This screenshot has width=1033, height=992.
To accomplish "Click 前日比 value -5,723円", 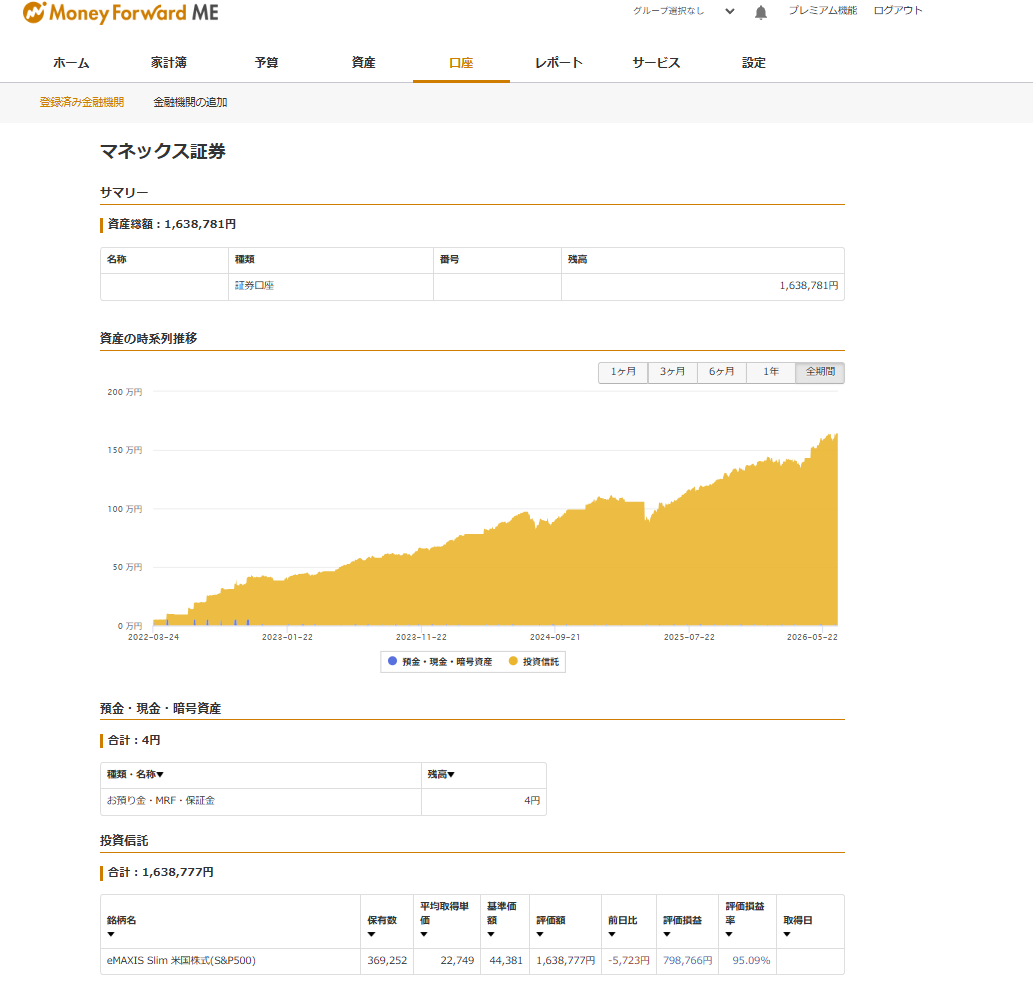I will click(x=628, y=960).
